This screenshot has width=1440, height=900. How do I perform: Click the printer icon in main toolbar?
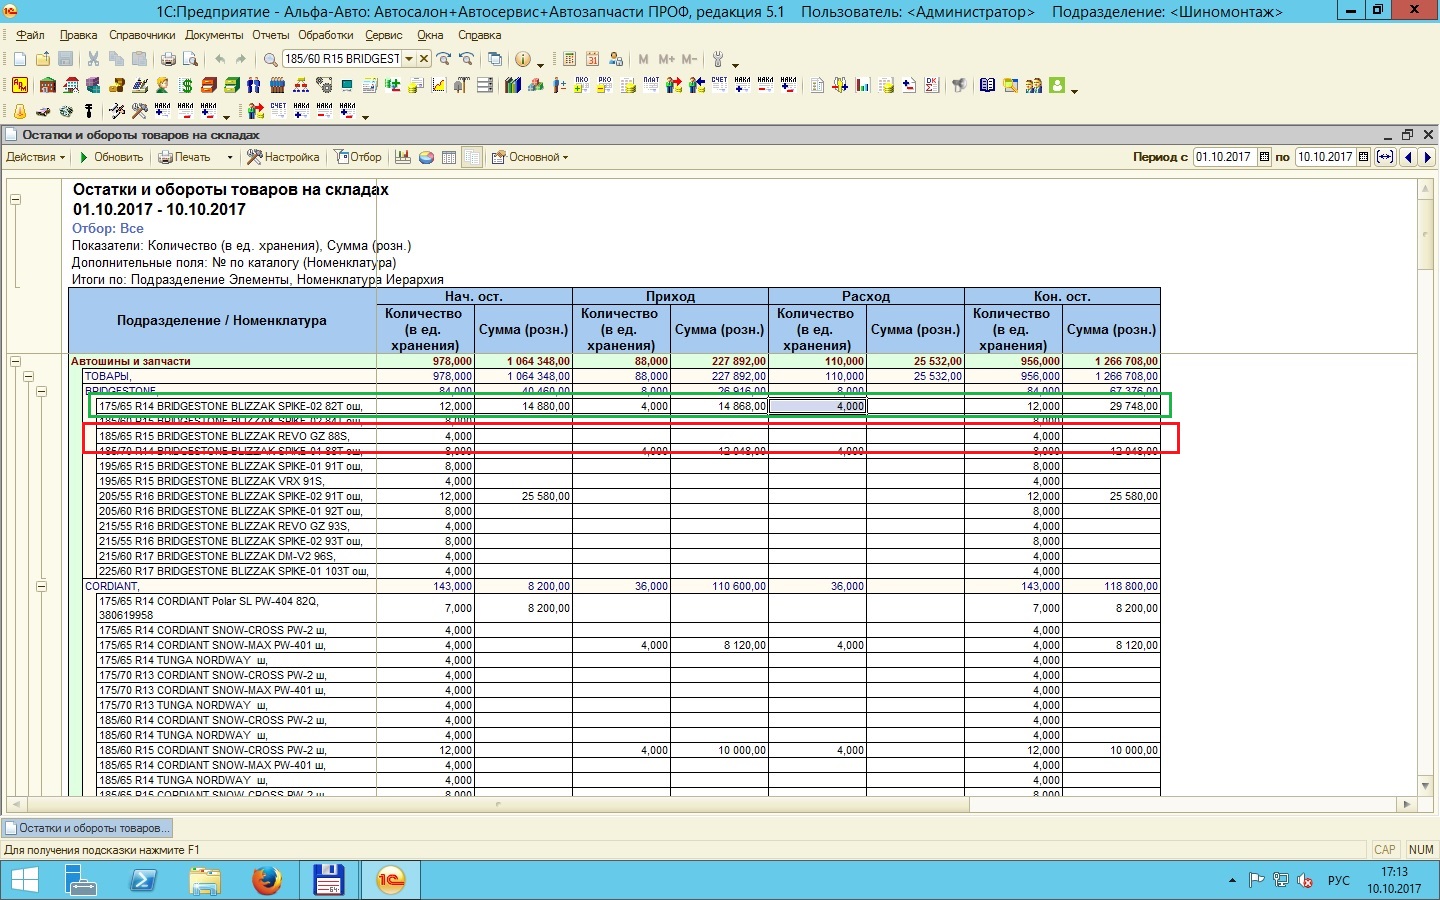168,59
